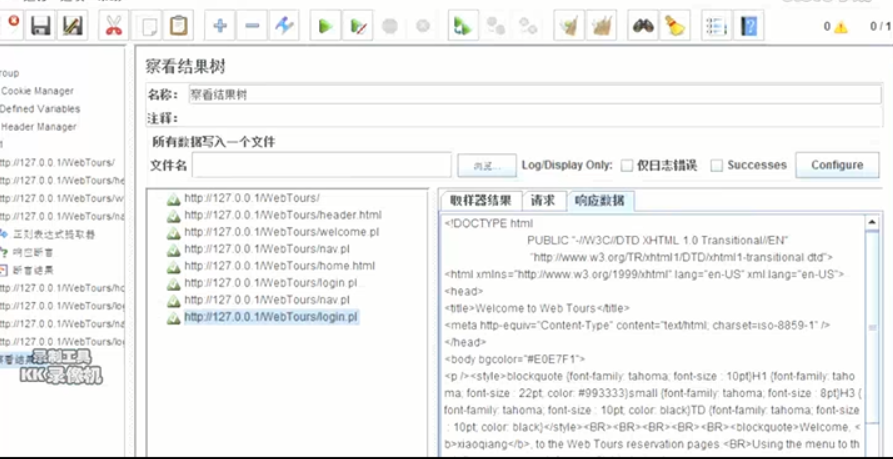Select WebTours/ root result in results tree
Screen dimensions: 893x459
click(x=252, y=198)
